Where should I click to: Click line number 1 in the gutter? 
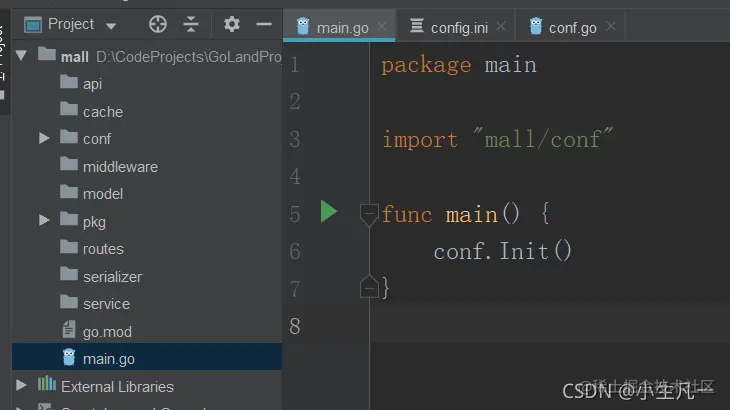295,65
